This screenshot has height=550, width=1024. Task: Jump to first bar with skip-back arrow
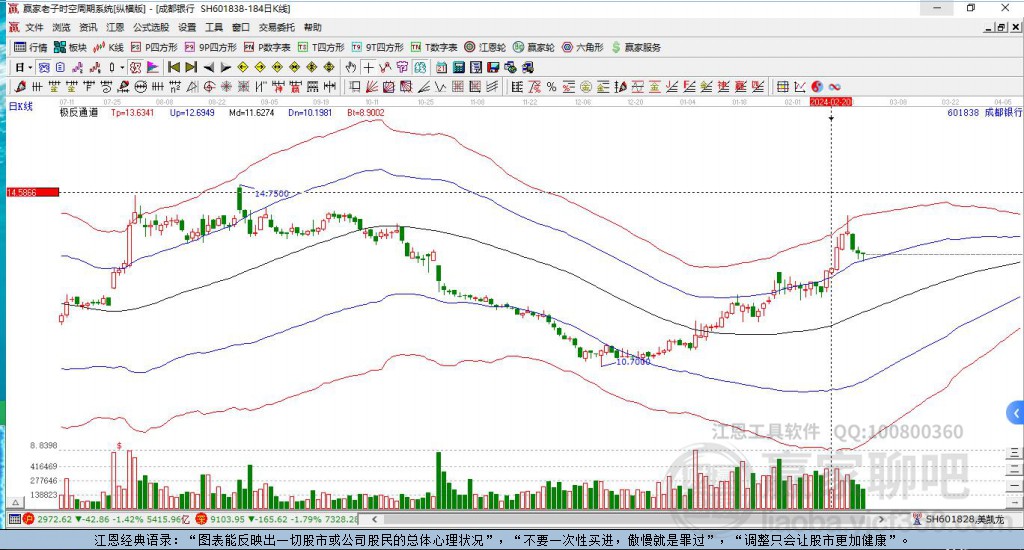pyautogui.click(x=173, y=67)
